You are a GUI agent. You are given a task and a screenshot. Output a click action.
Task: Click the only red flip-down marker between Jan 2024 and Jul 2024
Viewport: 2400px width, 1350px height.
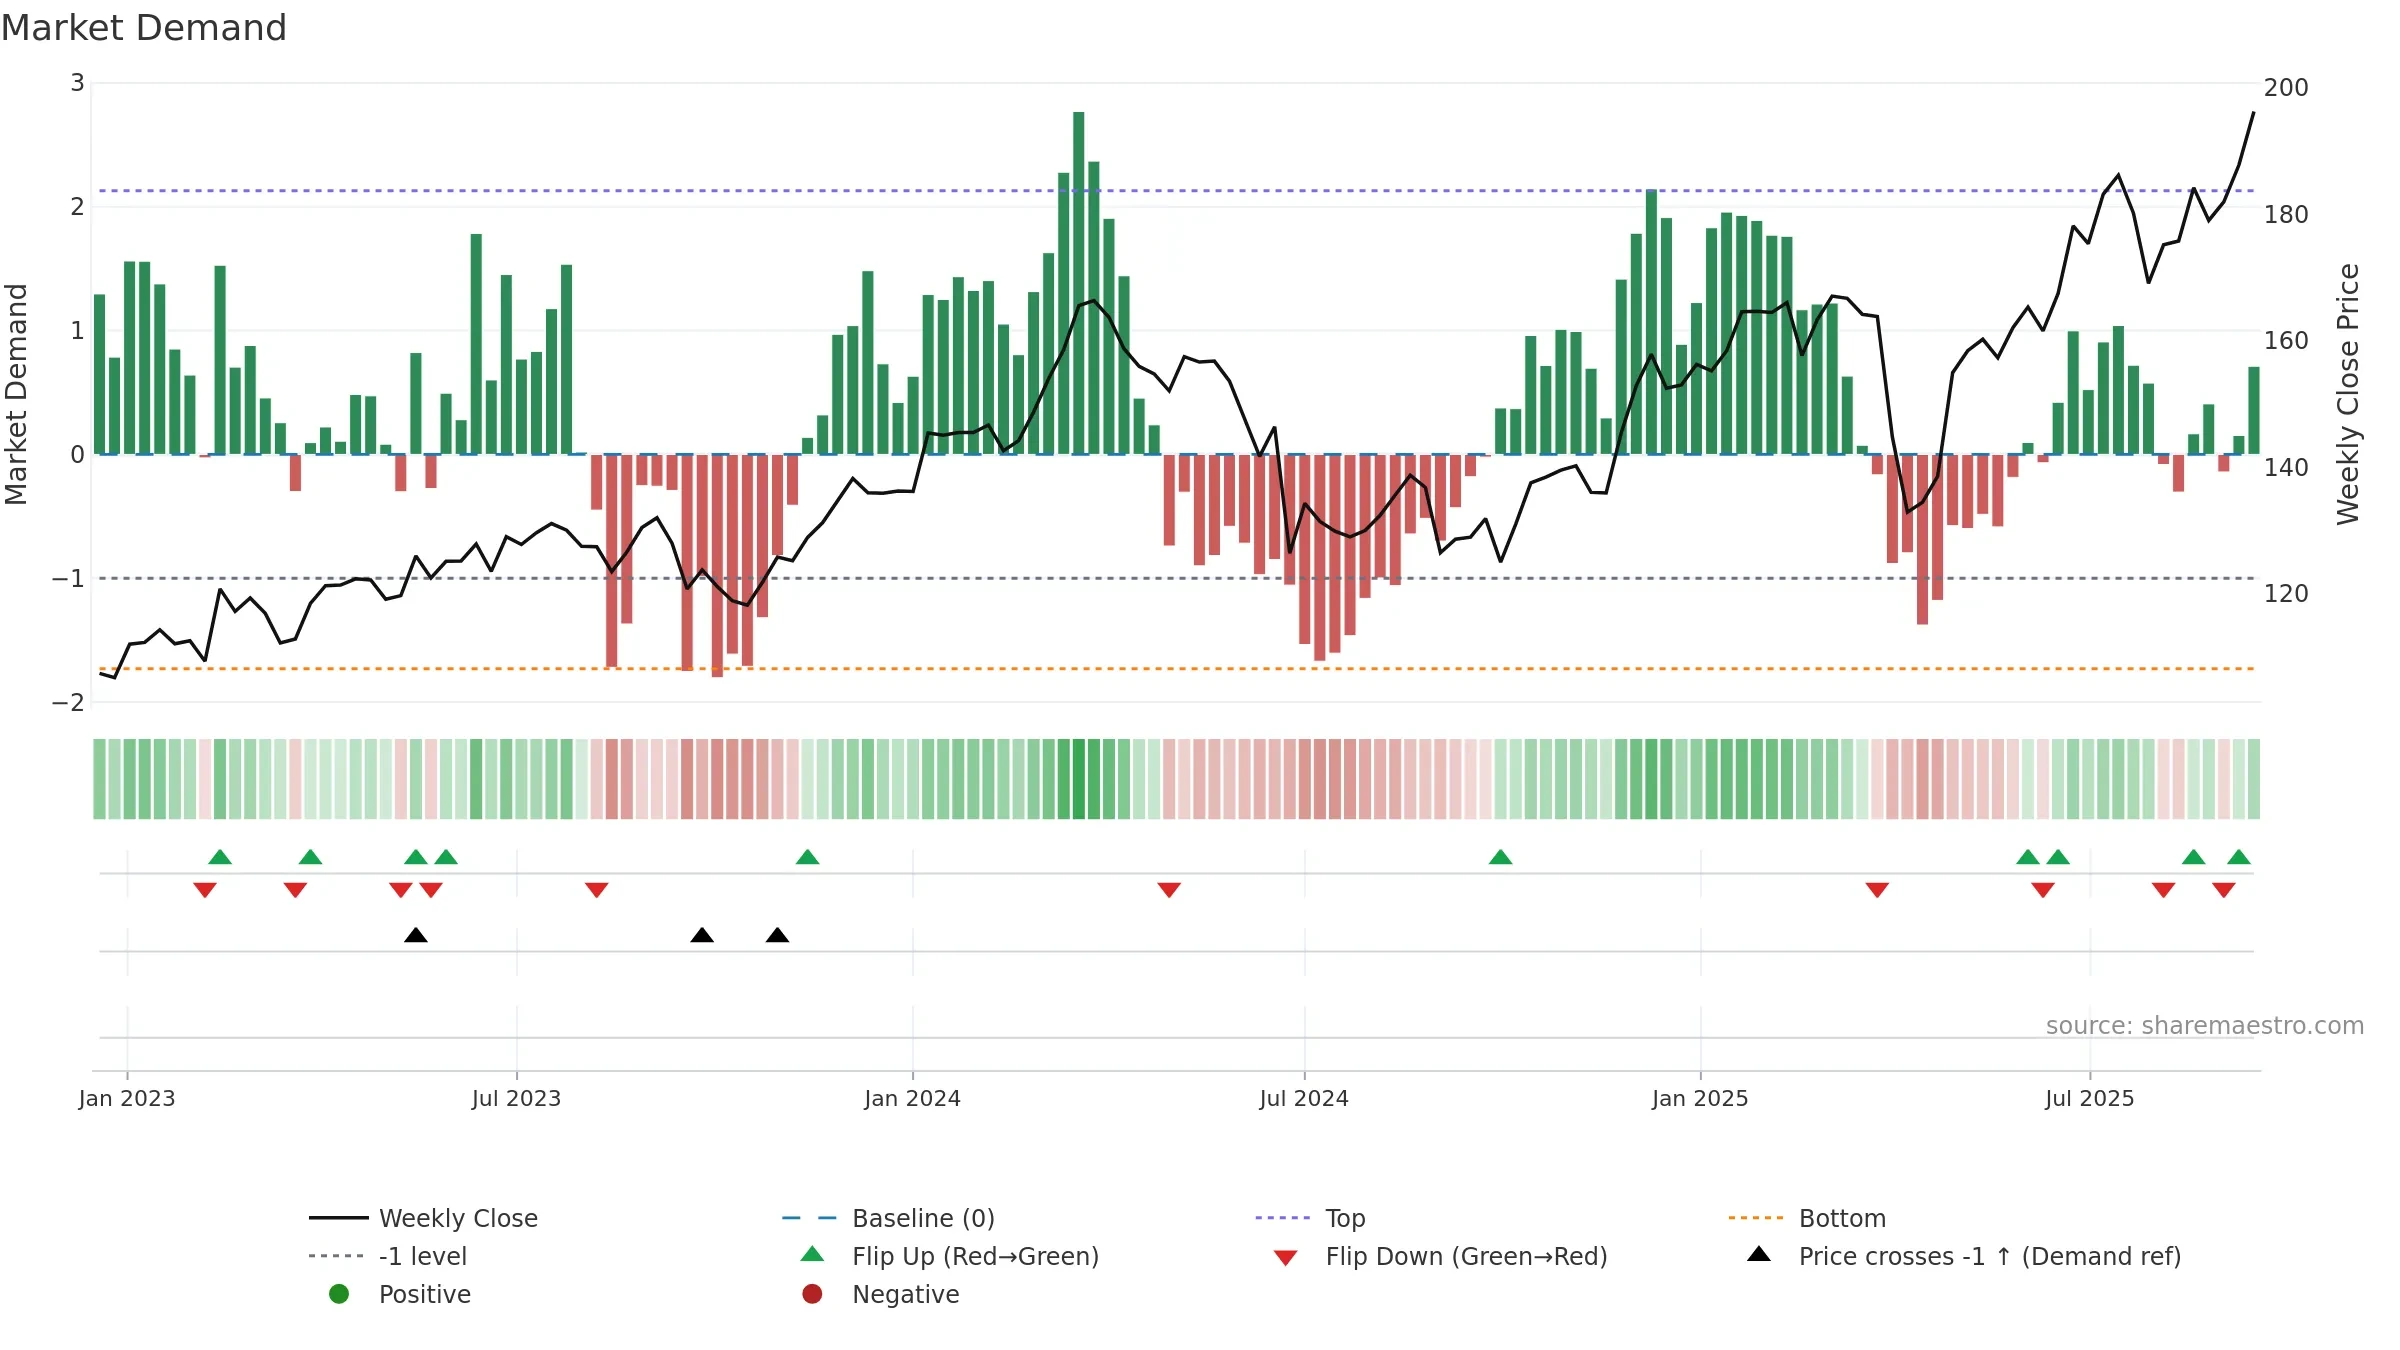click(1169, 890)
